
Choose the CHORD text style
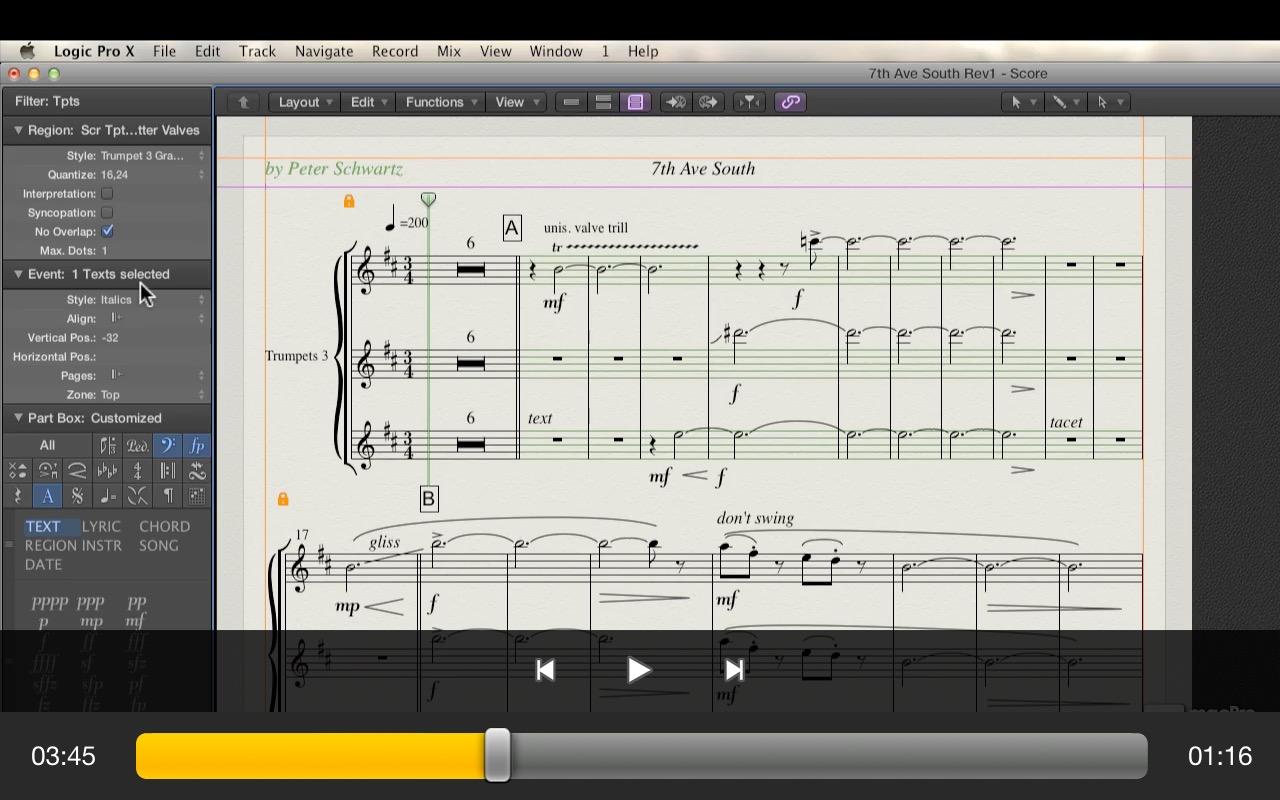point(164,526)
